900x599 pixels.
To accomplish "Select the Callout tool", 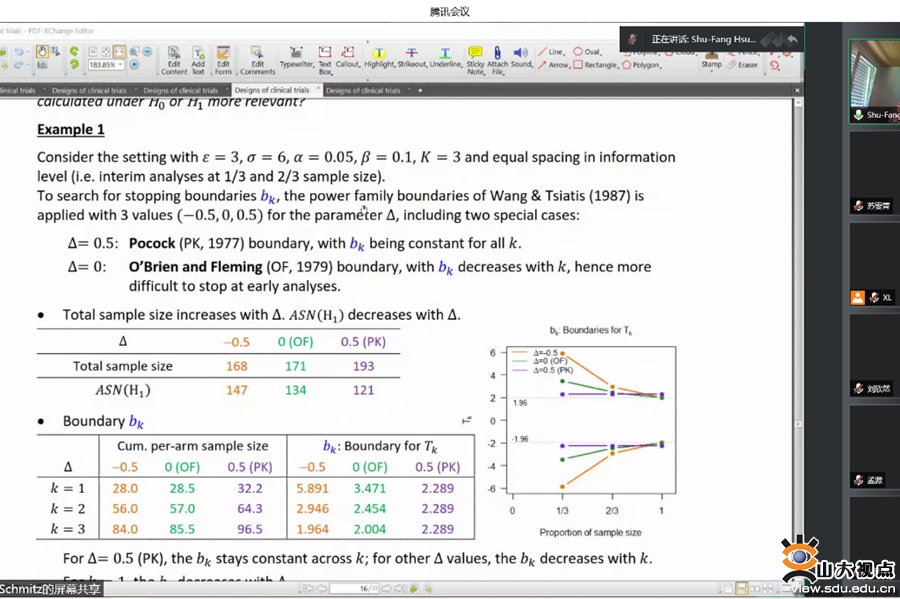I will pos(348,57).
